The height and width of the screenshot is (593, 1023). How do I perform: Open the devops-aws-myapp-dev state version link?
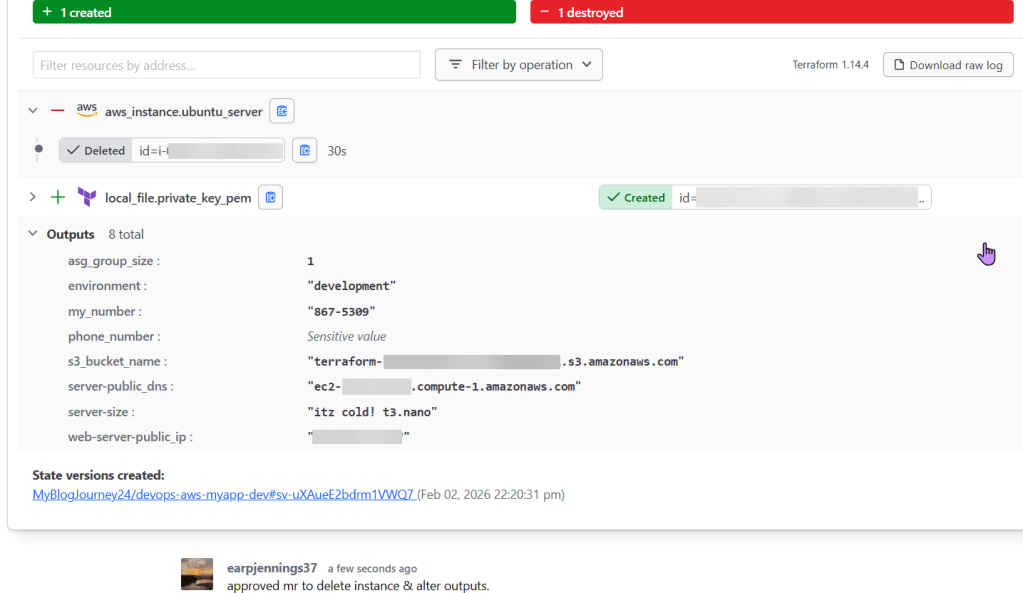click(223, 494)
